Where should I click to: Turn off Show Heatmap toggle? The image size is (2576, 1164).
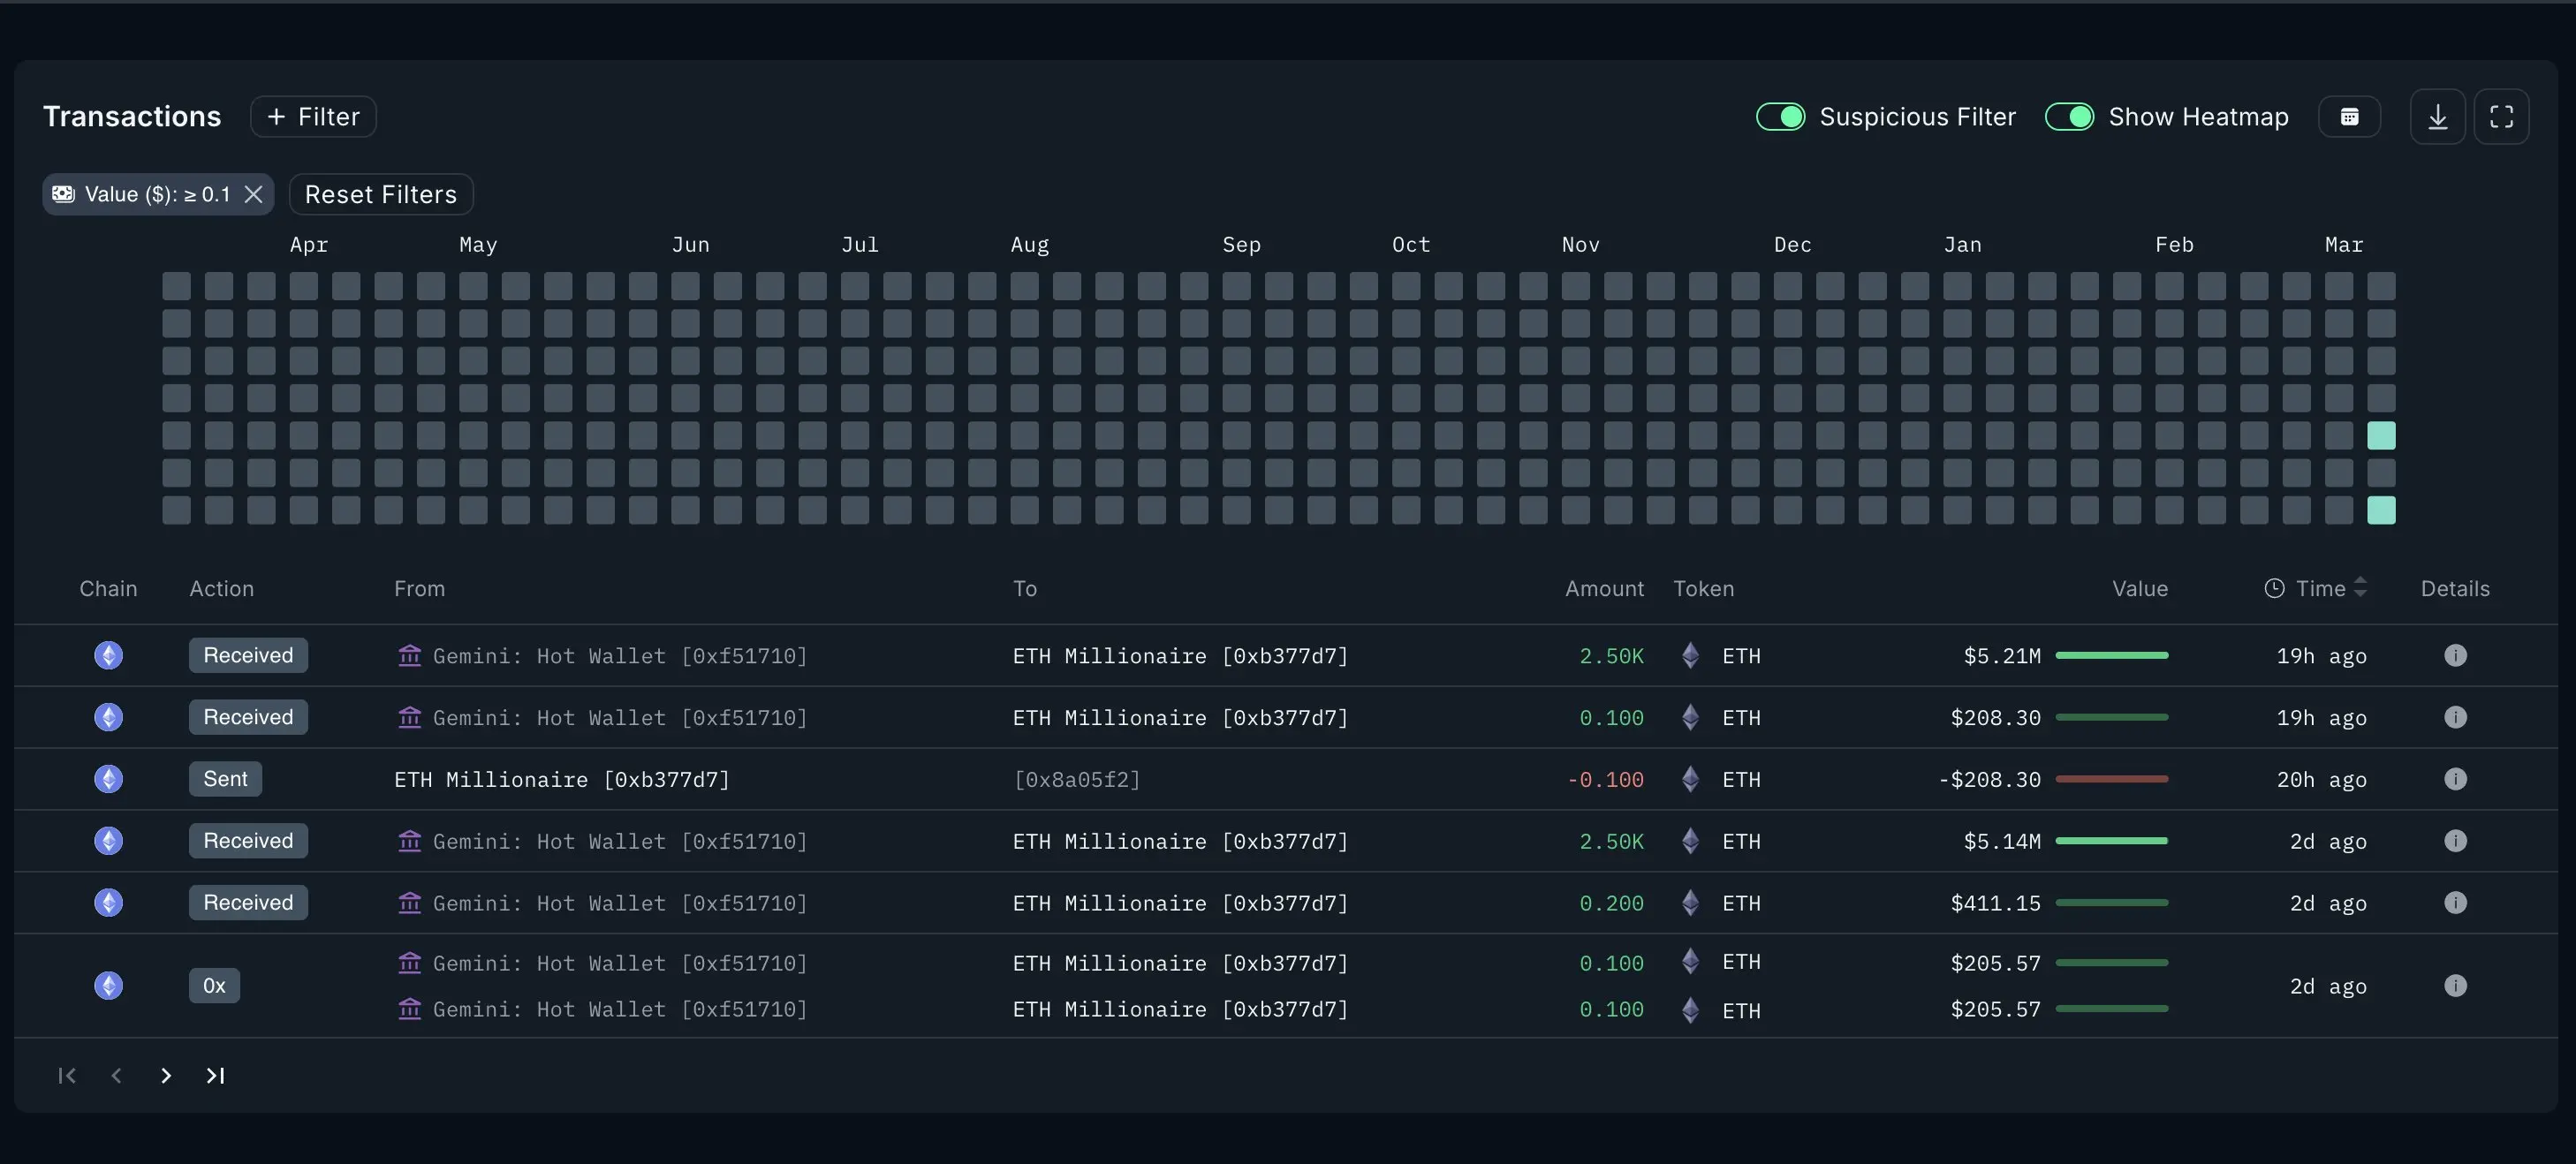(x=2069, y=117)
